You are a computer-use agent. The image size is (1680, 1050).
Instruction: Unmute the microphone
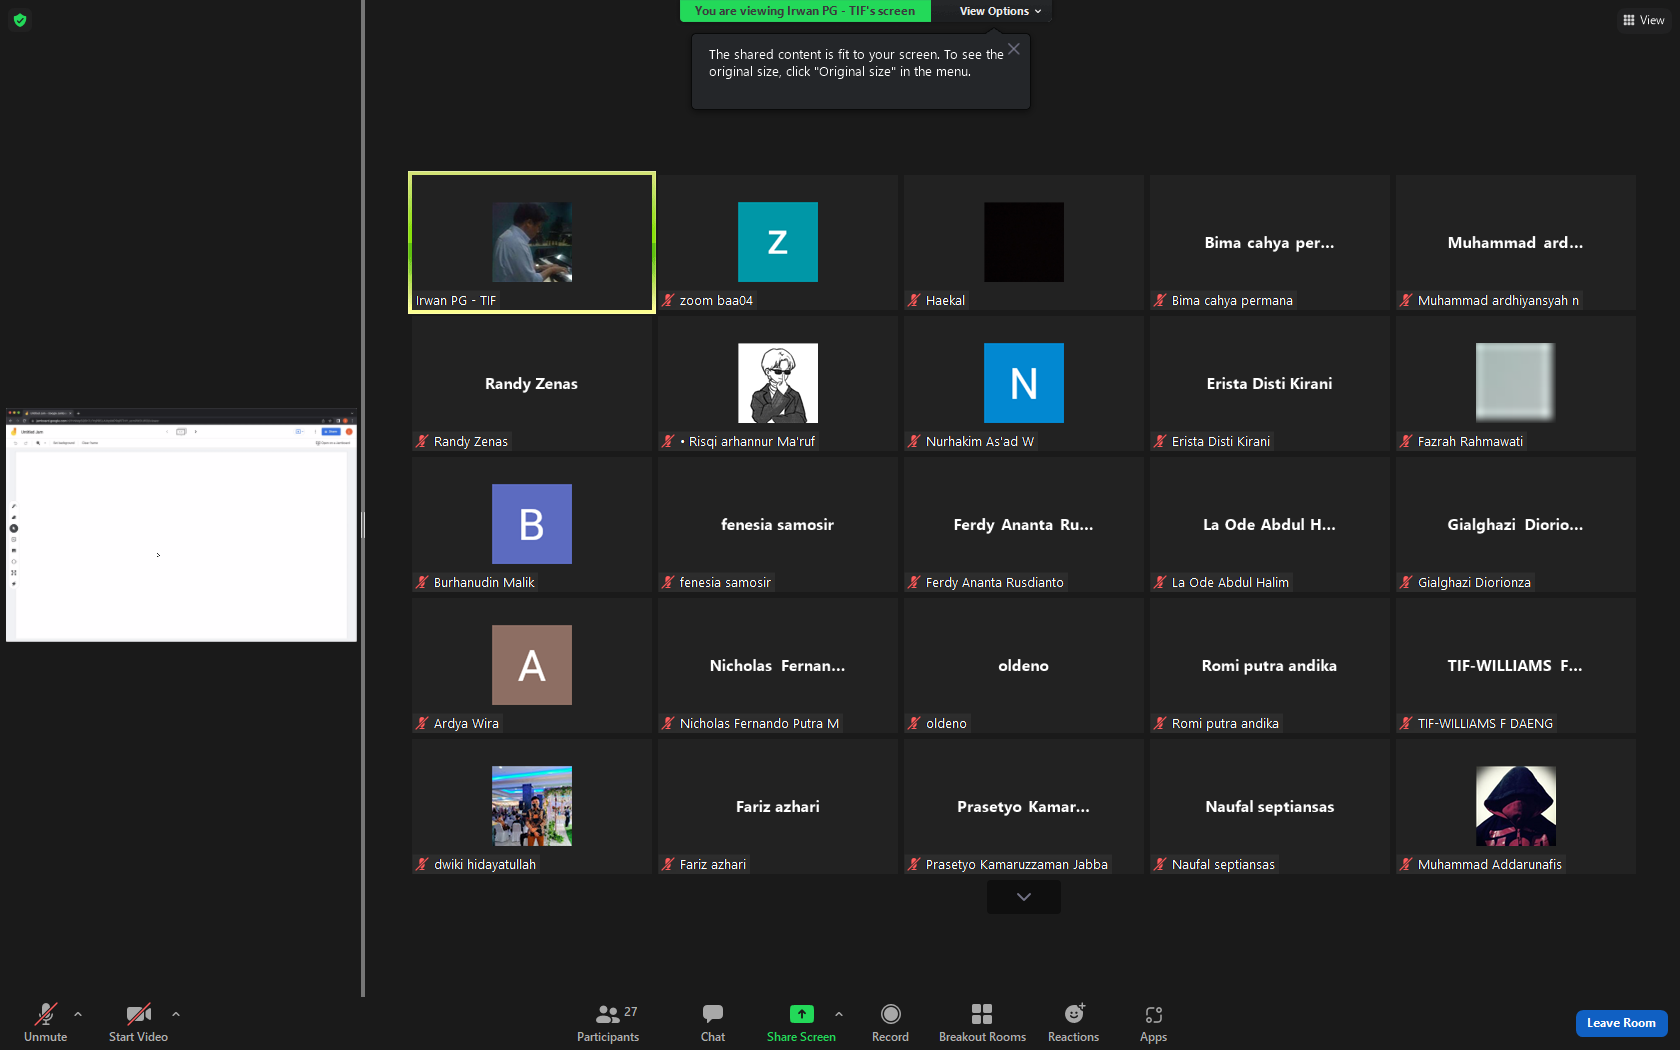click(46, 1023)
